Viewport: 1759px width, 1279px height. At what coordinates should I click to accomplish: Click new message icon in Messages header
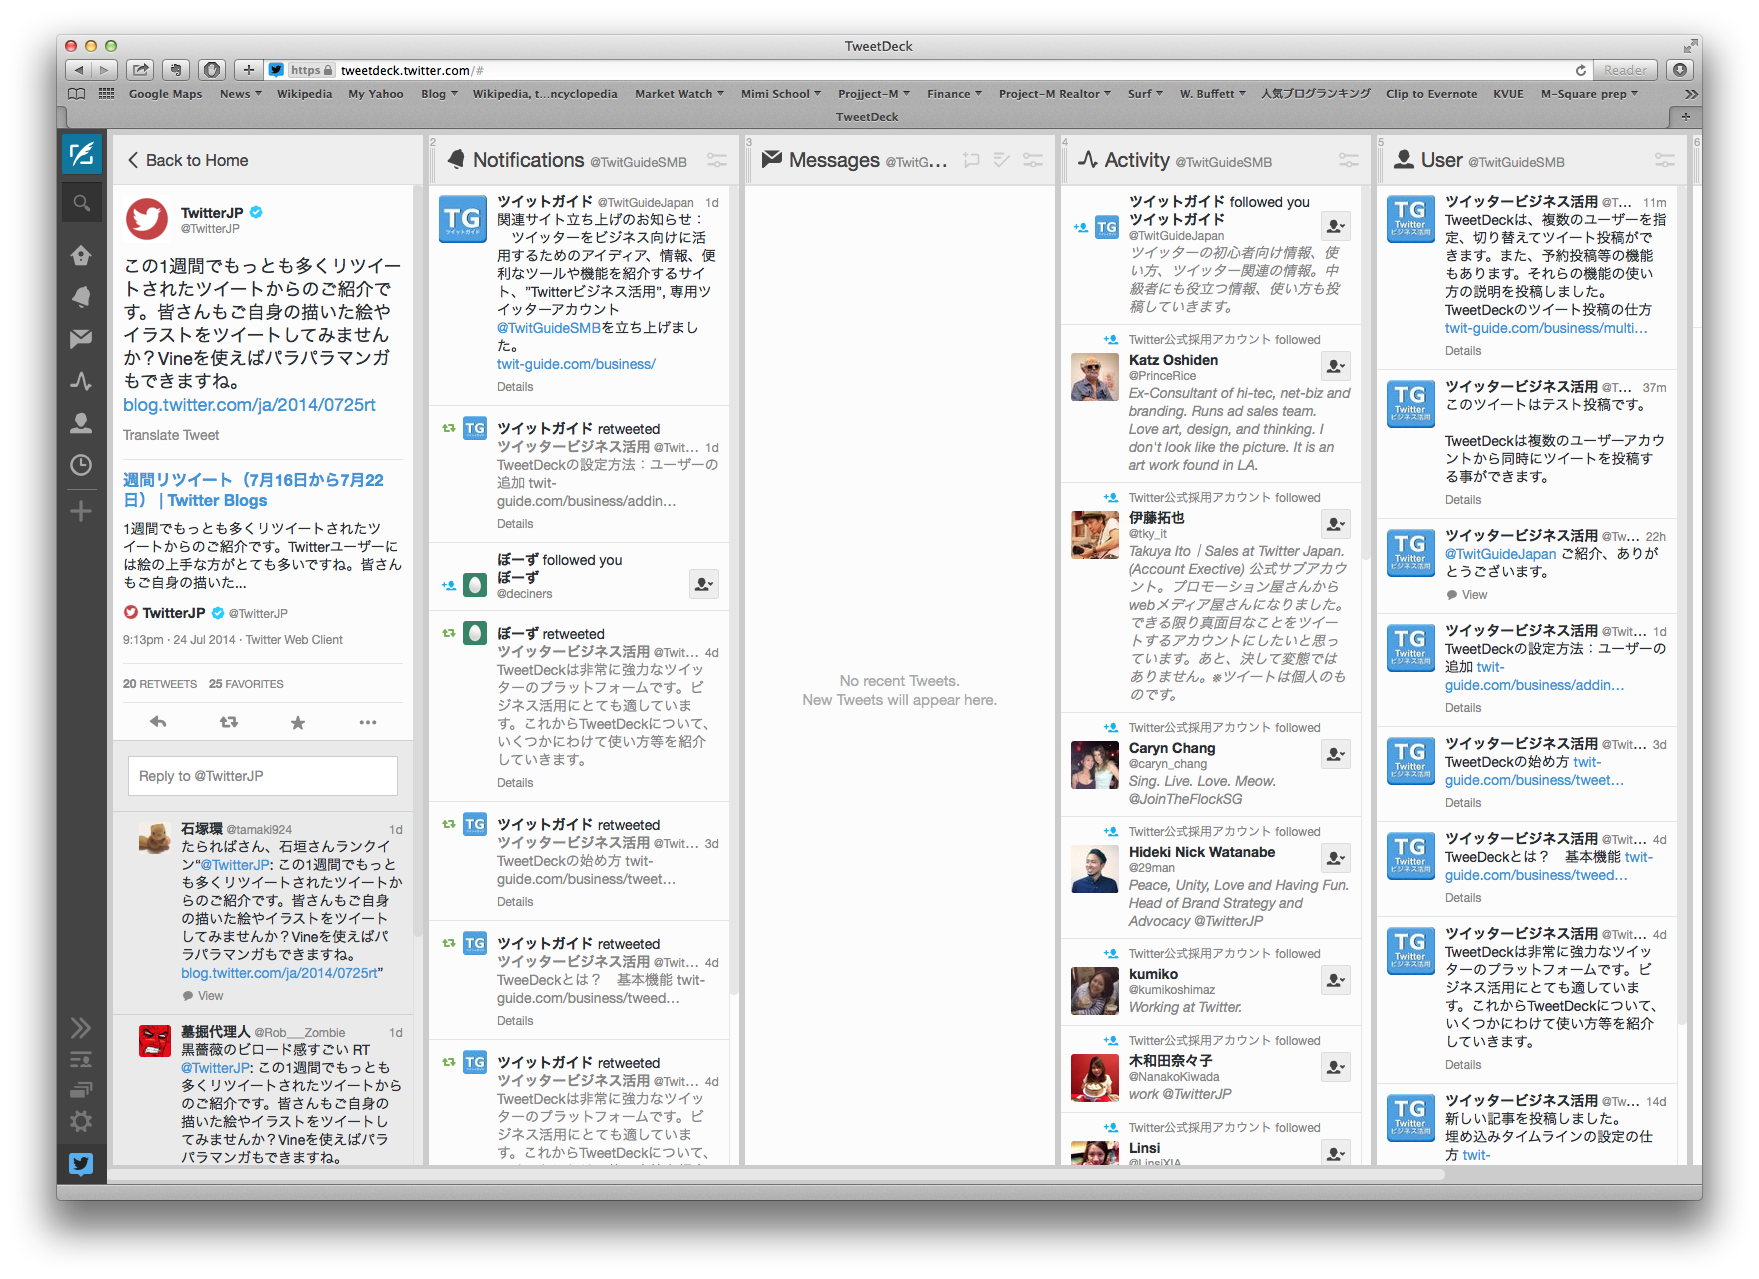pyautogui.click(x=971, y=160)
